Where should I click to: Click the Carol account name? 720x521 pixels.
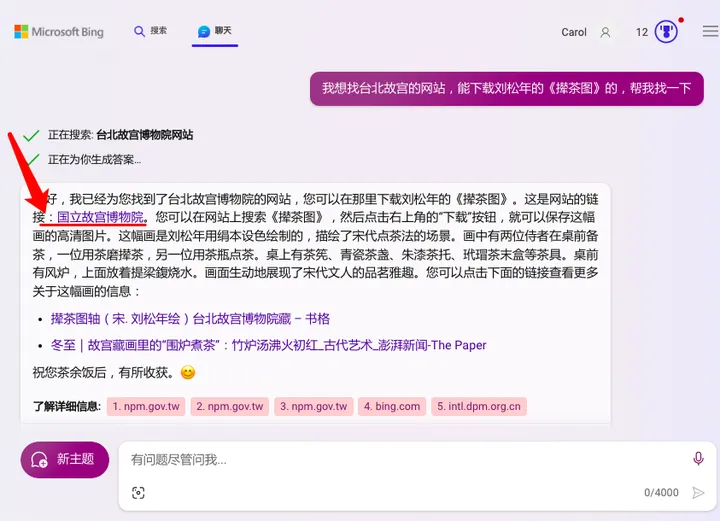tap(574, 32)
